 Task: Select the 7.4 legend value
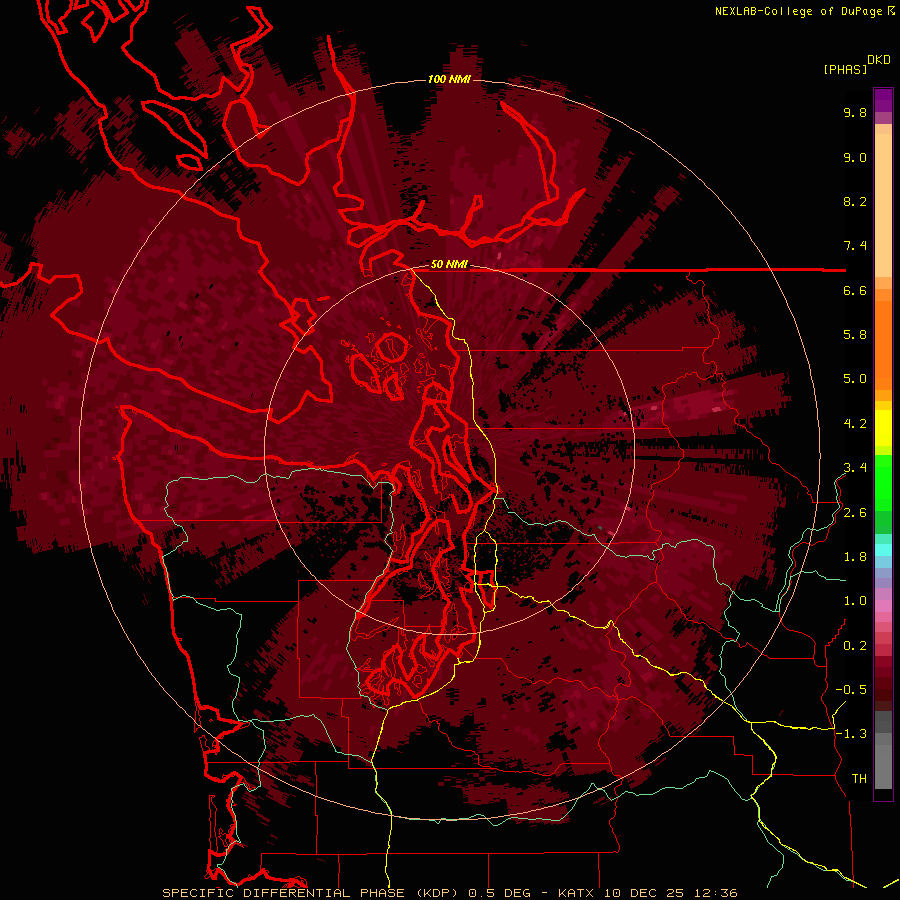click(x=855, y=246)
